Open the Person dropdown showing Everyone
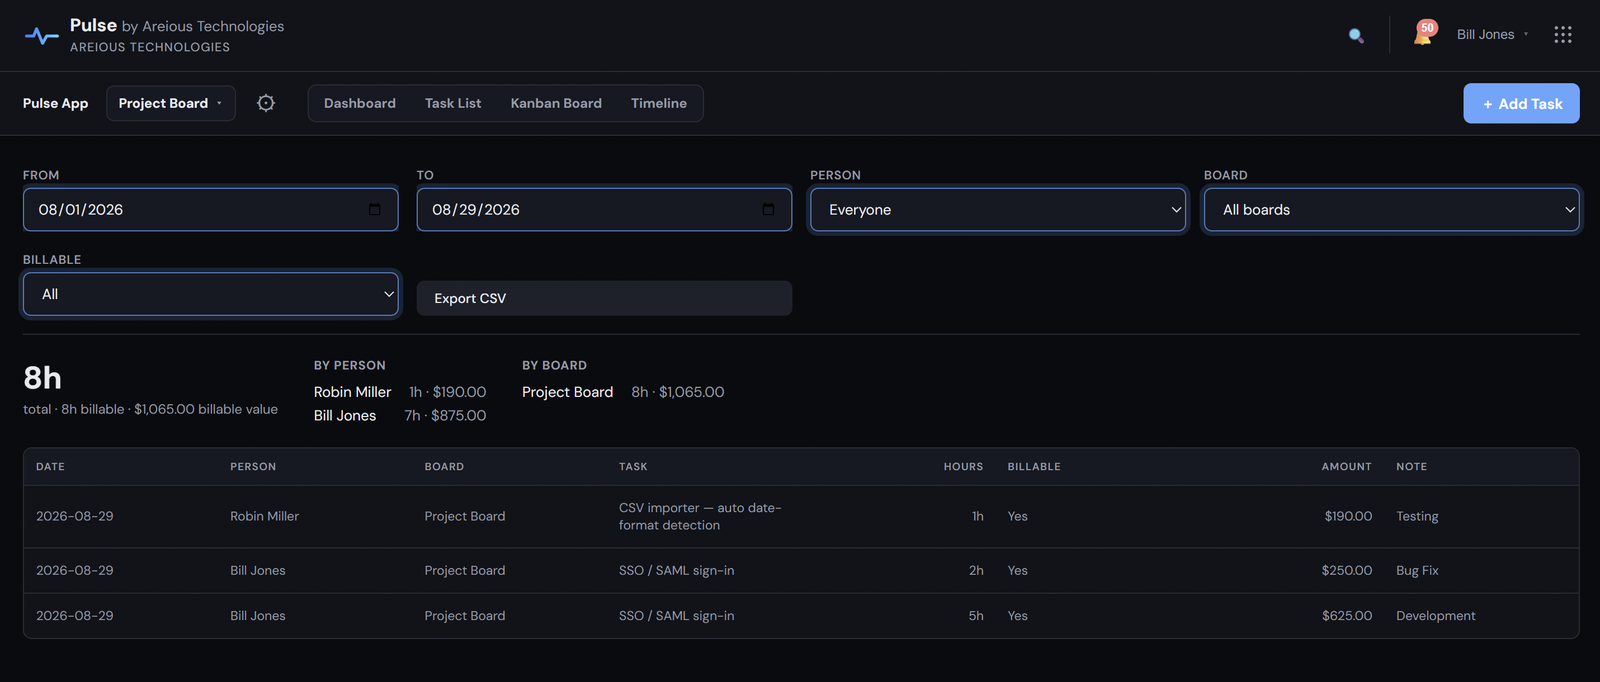Viewport: 1600px width, 682px height. (998, 210)
